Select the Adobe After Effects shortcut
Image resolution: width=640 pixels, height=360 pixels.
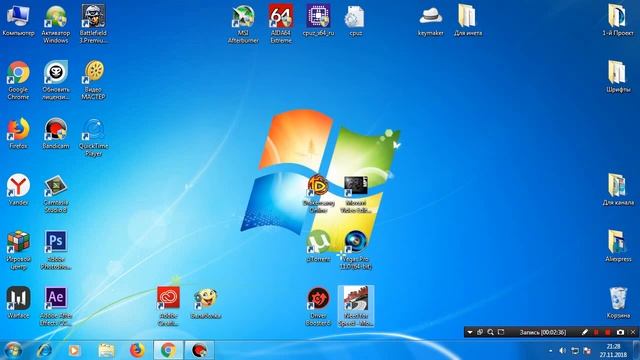pyautogui.click(x=56, y=307)
